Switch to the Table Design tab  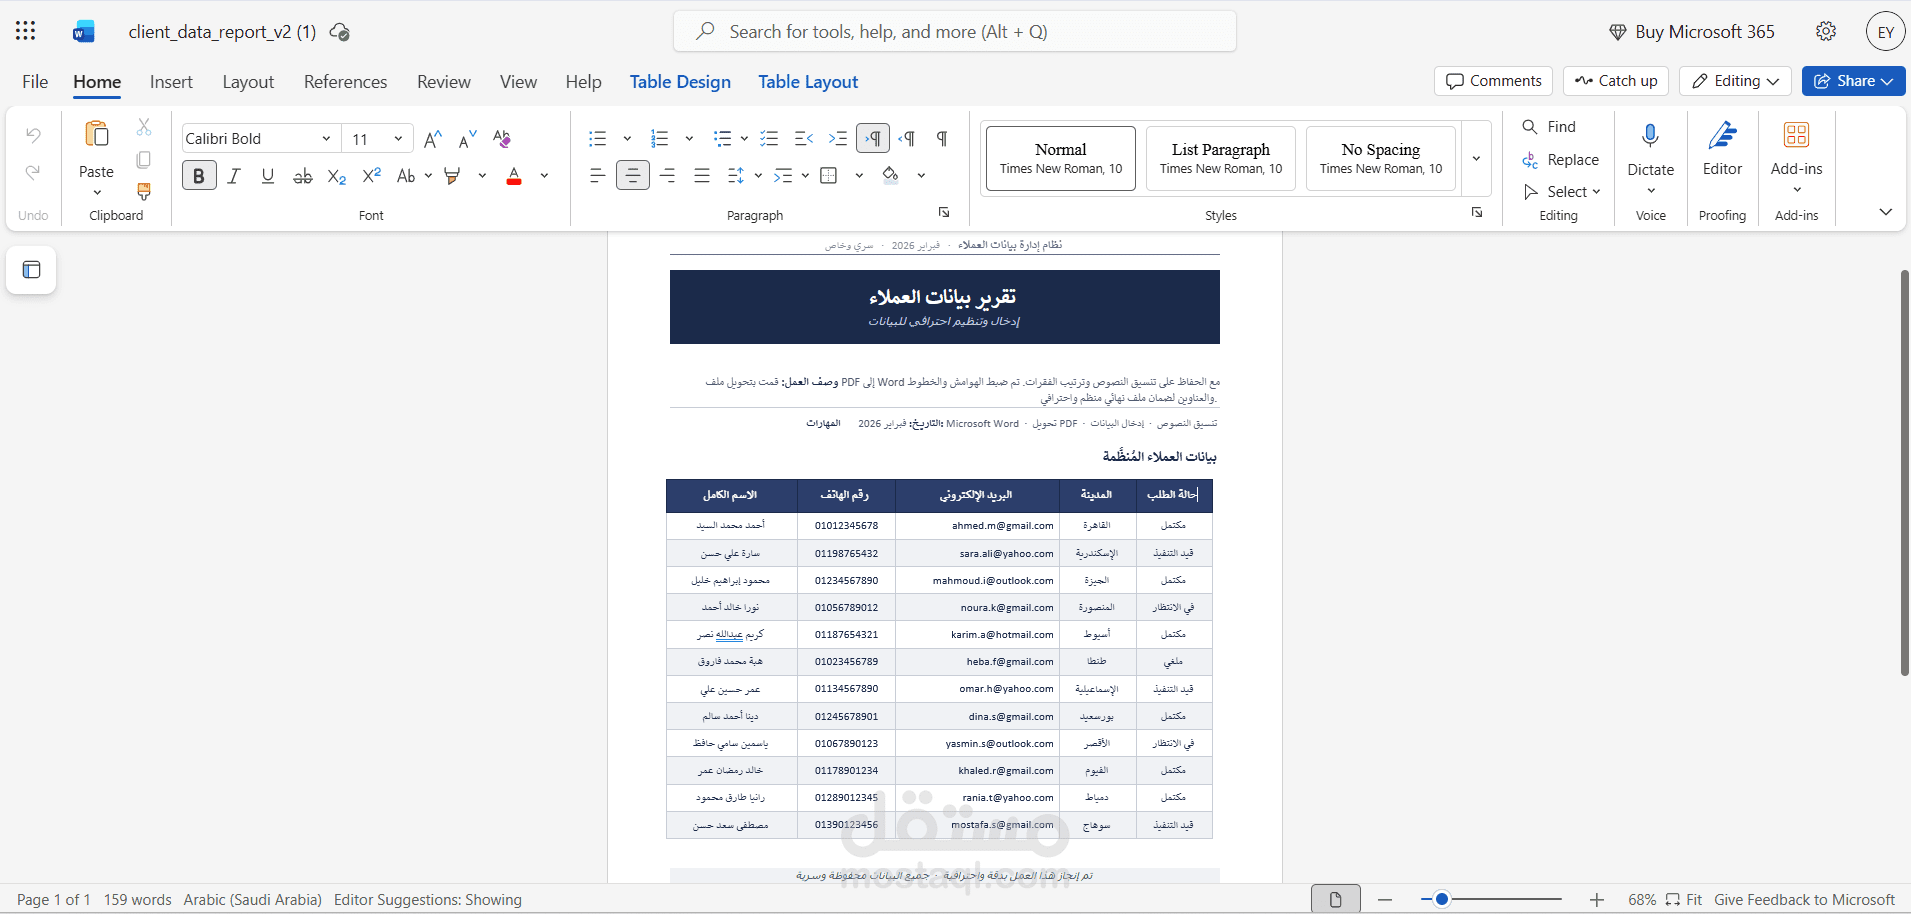click(679, 82)
